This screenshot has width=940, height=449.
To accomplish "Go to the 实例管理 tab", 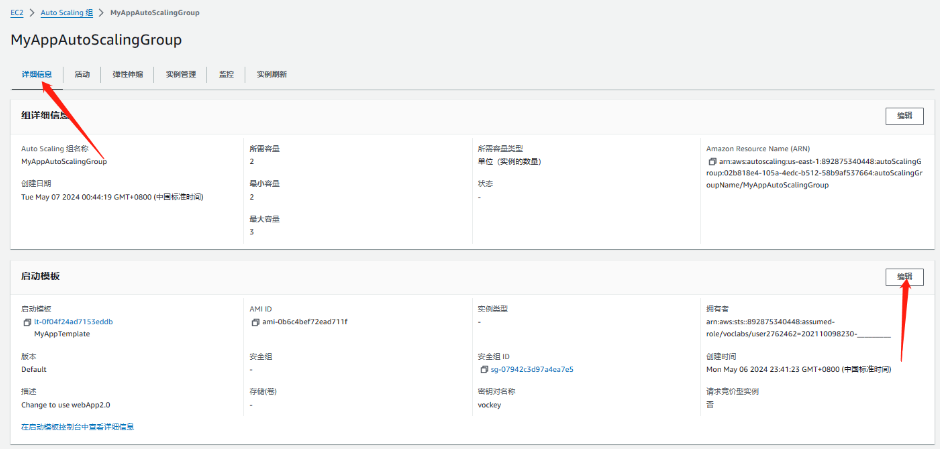I will 180,75.
